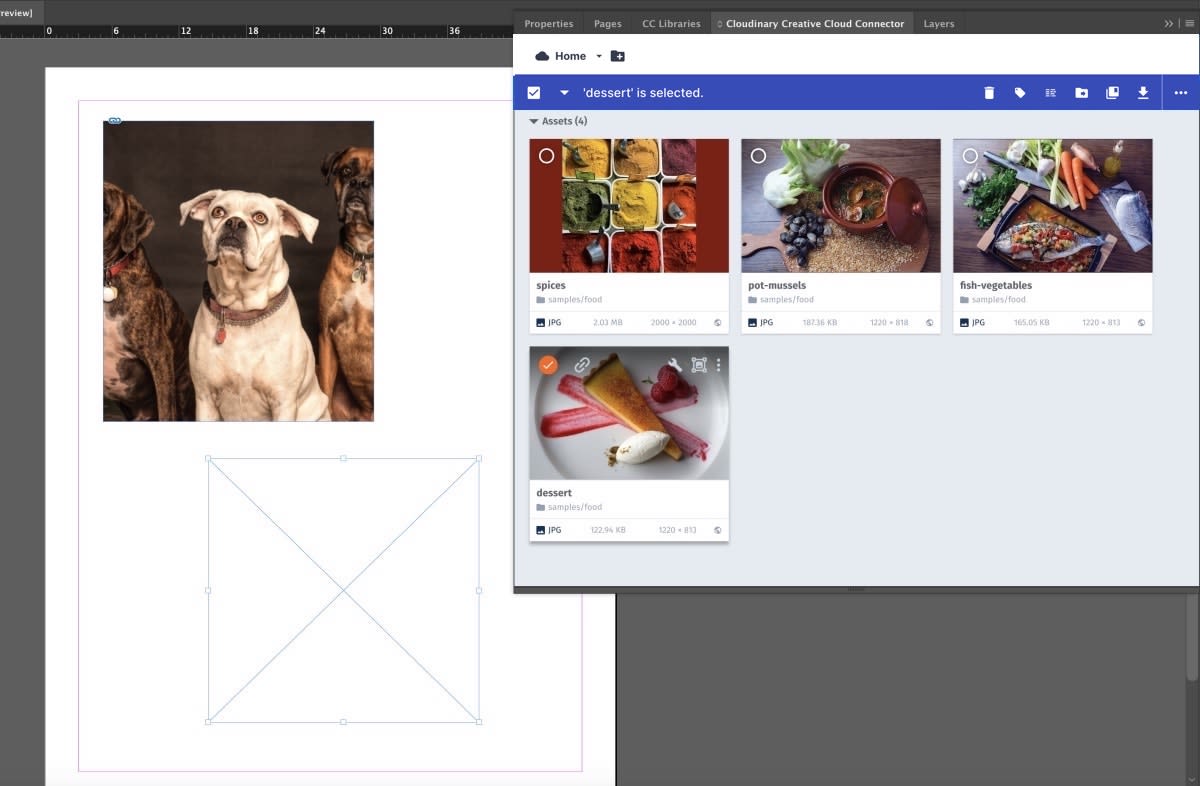This screenshot has width=1200, height=786.
Task: Collapse the Assets (4) section
Action: point(534,121)
